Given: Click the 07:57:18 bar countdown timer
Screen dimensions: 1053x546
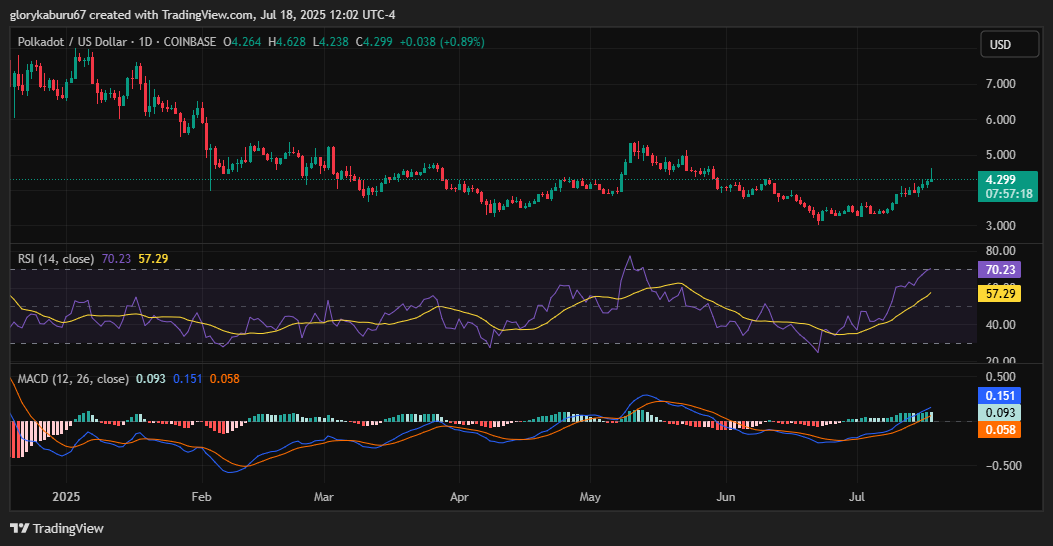Looking at the screenshot, I should point(1007,194).
